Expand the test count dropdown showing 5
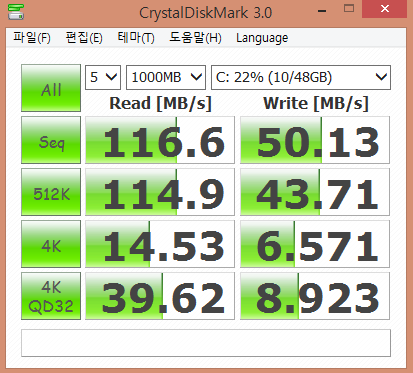Viewport: 413px width, 373px height. point(103,77)
